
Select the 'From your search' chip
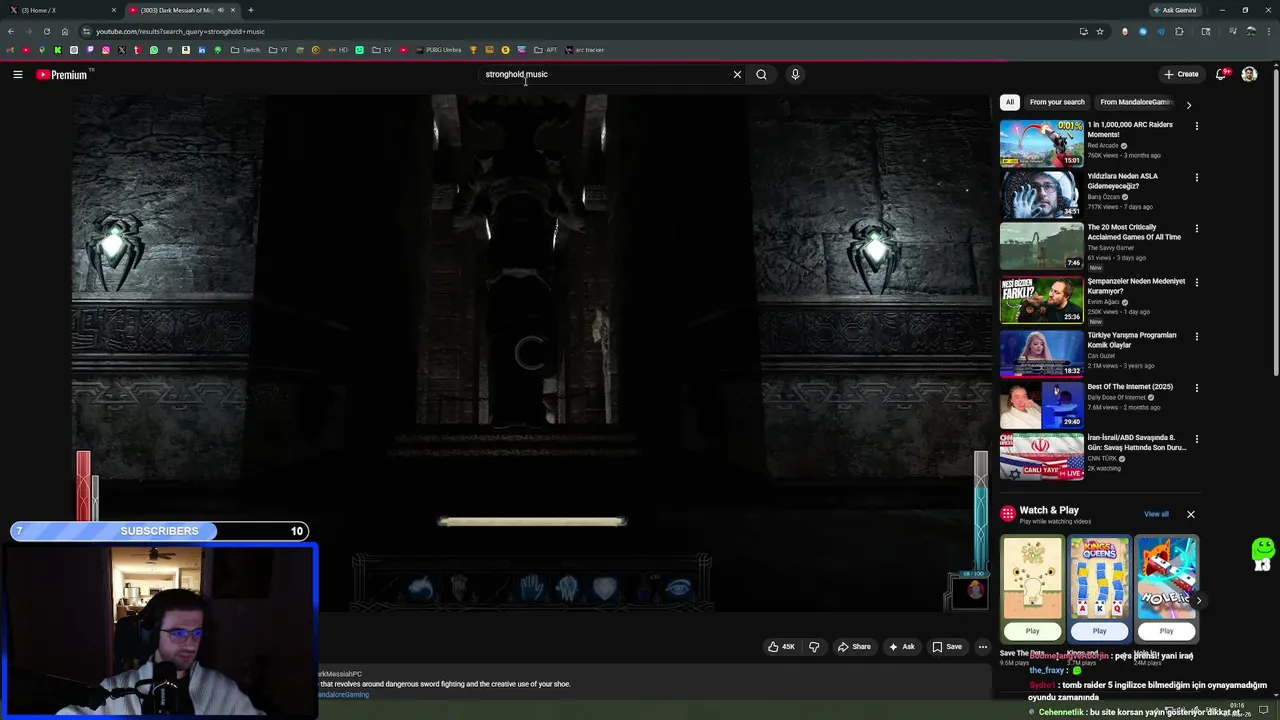coord(1057,102)
